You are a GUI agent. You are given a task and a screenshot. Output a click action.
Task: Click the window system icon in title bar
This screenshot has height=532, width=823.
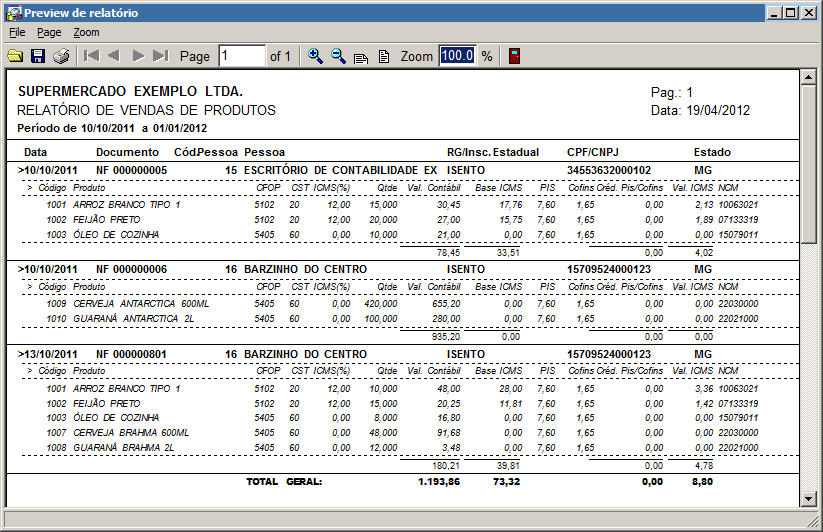pyautogui.click(x=13, y=13)
